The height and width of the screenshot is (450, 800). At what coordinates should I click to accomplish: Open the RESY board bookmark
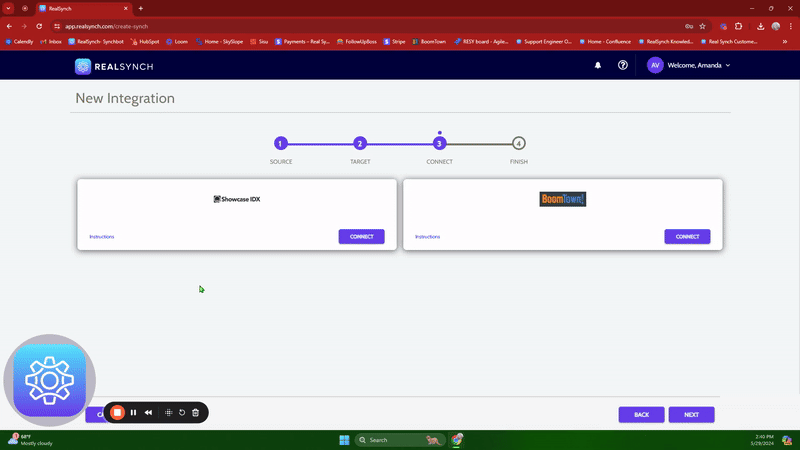(481, 42)
